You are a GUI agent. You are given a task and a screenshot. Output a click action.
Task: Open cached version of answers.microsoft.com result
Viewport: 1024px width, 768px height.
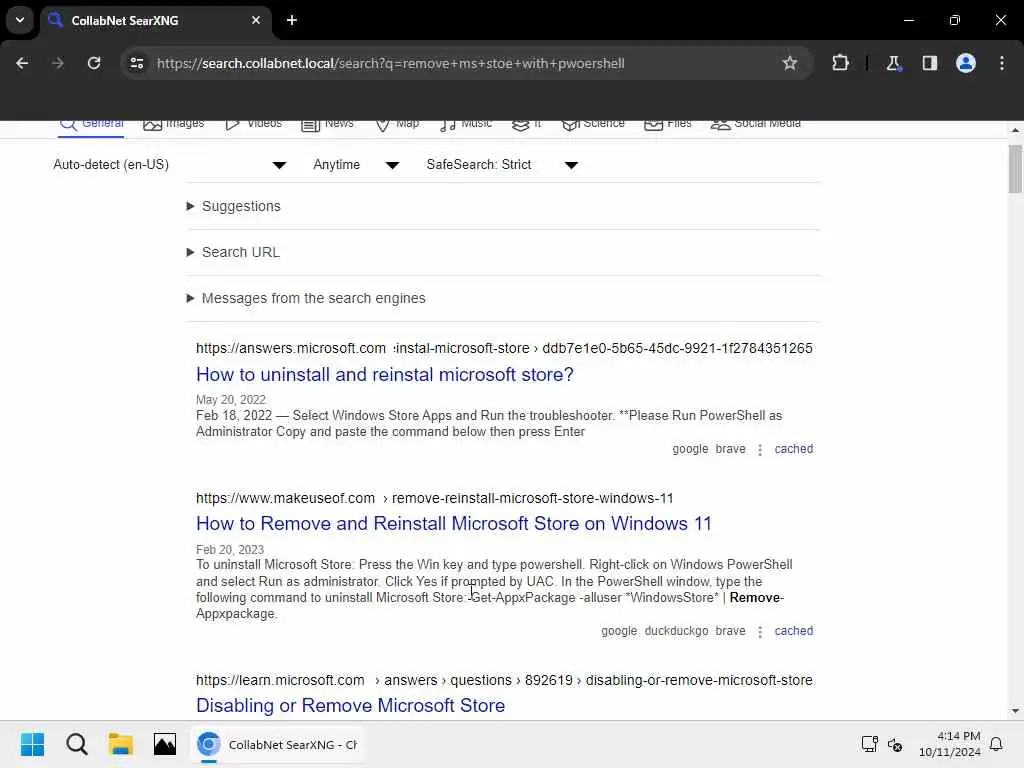point(793,449)
